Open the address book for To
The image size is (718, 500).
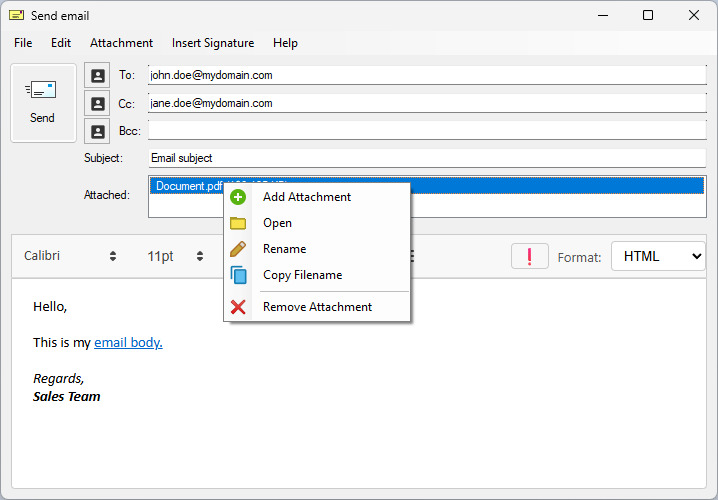pos(97,75)
